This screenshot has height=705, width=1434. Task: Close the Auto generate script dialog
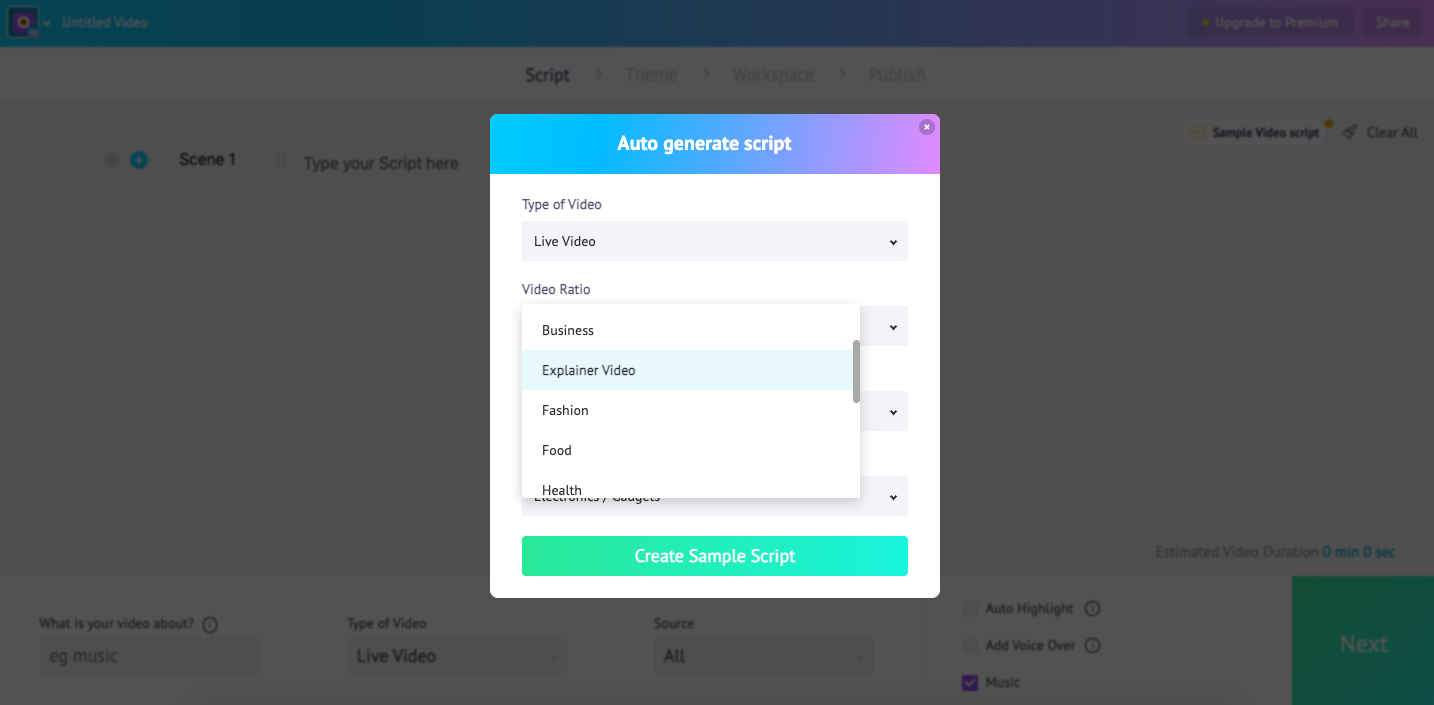(927, 127)
